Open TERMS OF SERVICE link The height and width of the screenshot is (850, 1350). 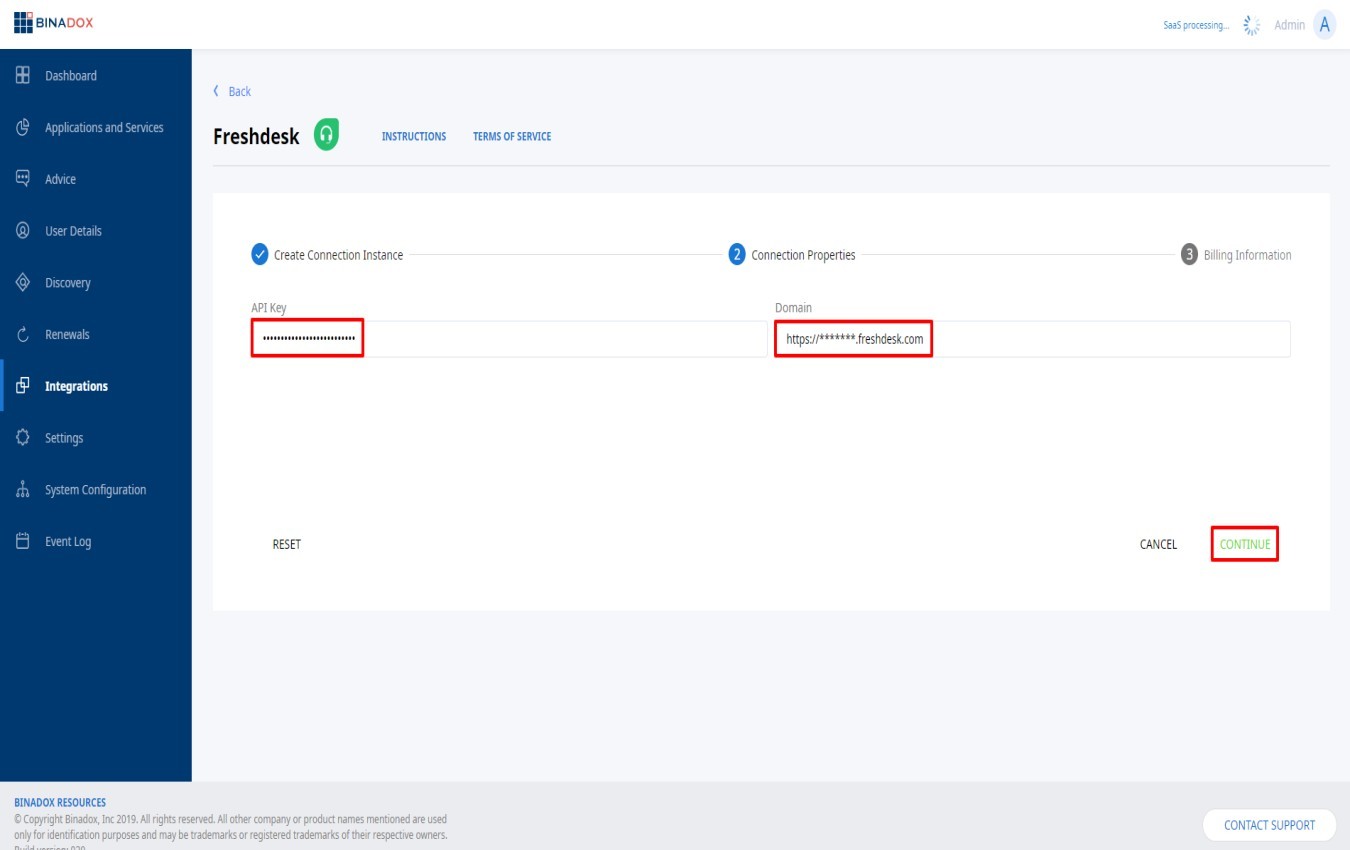[x=512, y=136]
